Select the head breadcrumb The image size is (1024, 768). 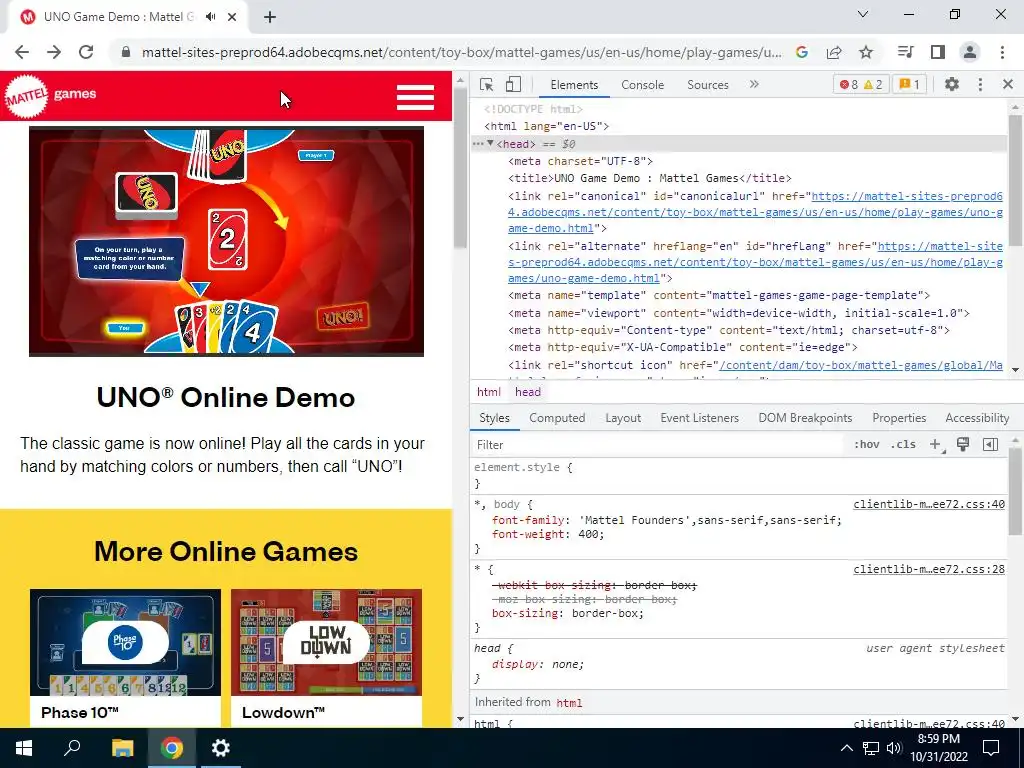[528, 392]
